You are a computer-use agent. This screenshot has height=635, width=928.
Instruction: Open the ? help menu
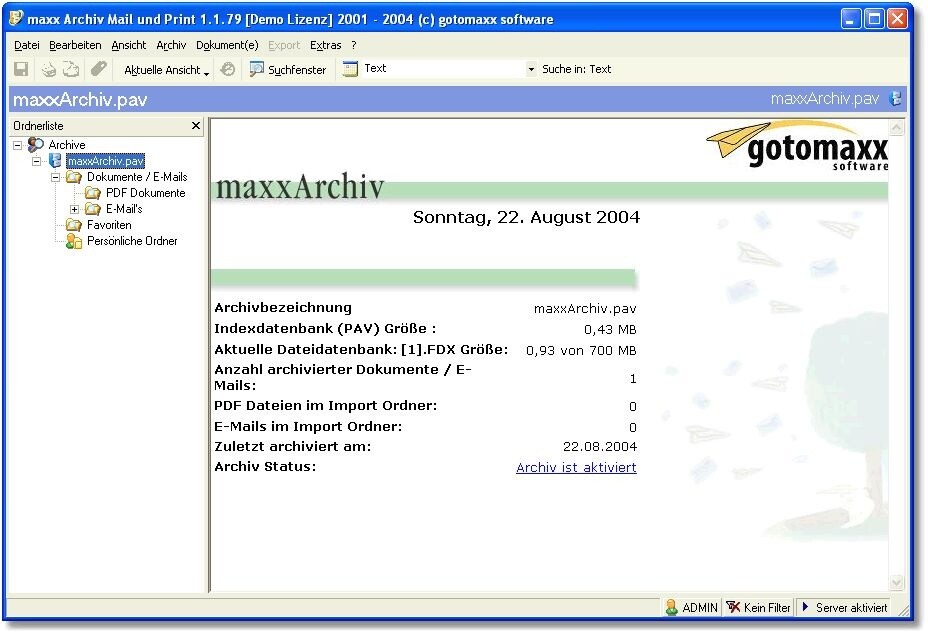[x=354, y=45]
